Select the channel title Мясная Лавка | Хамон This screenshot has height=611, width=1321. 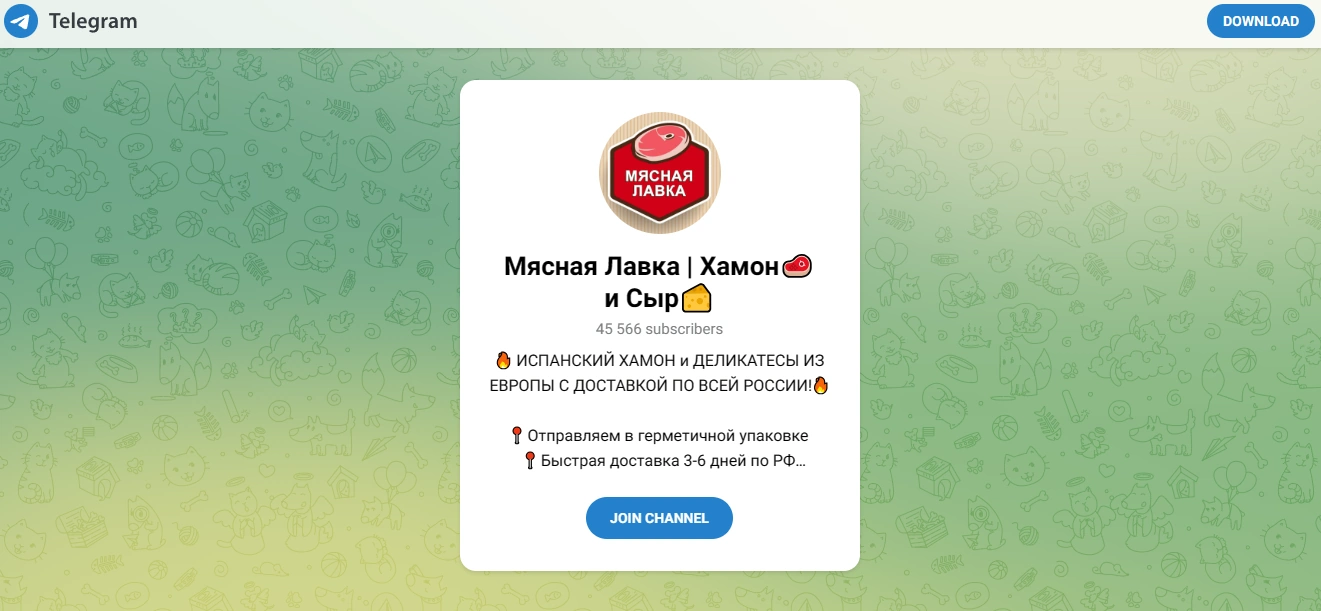[641, 266]
